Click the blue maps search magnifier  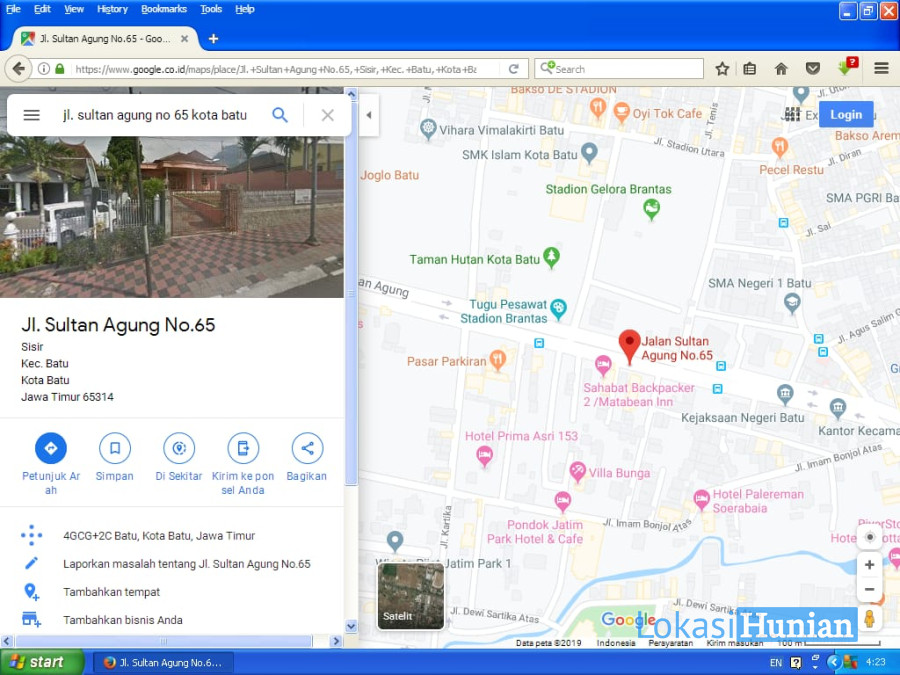tap(280, 115)
